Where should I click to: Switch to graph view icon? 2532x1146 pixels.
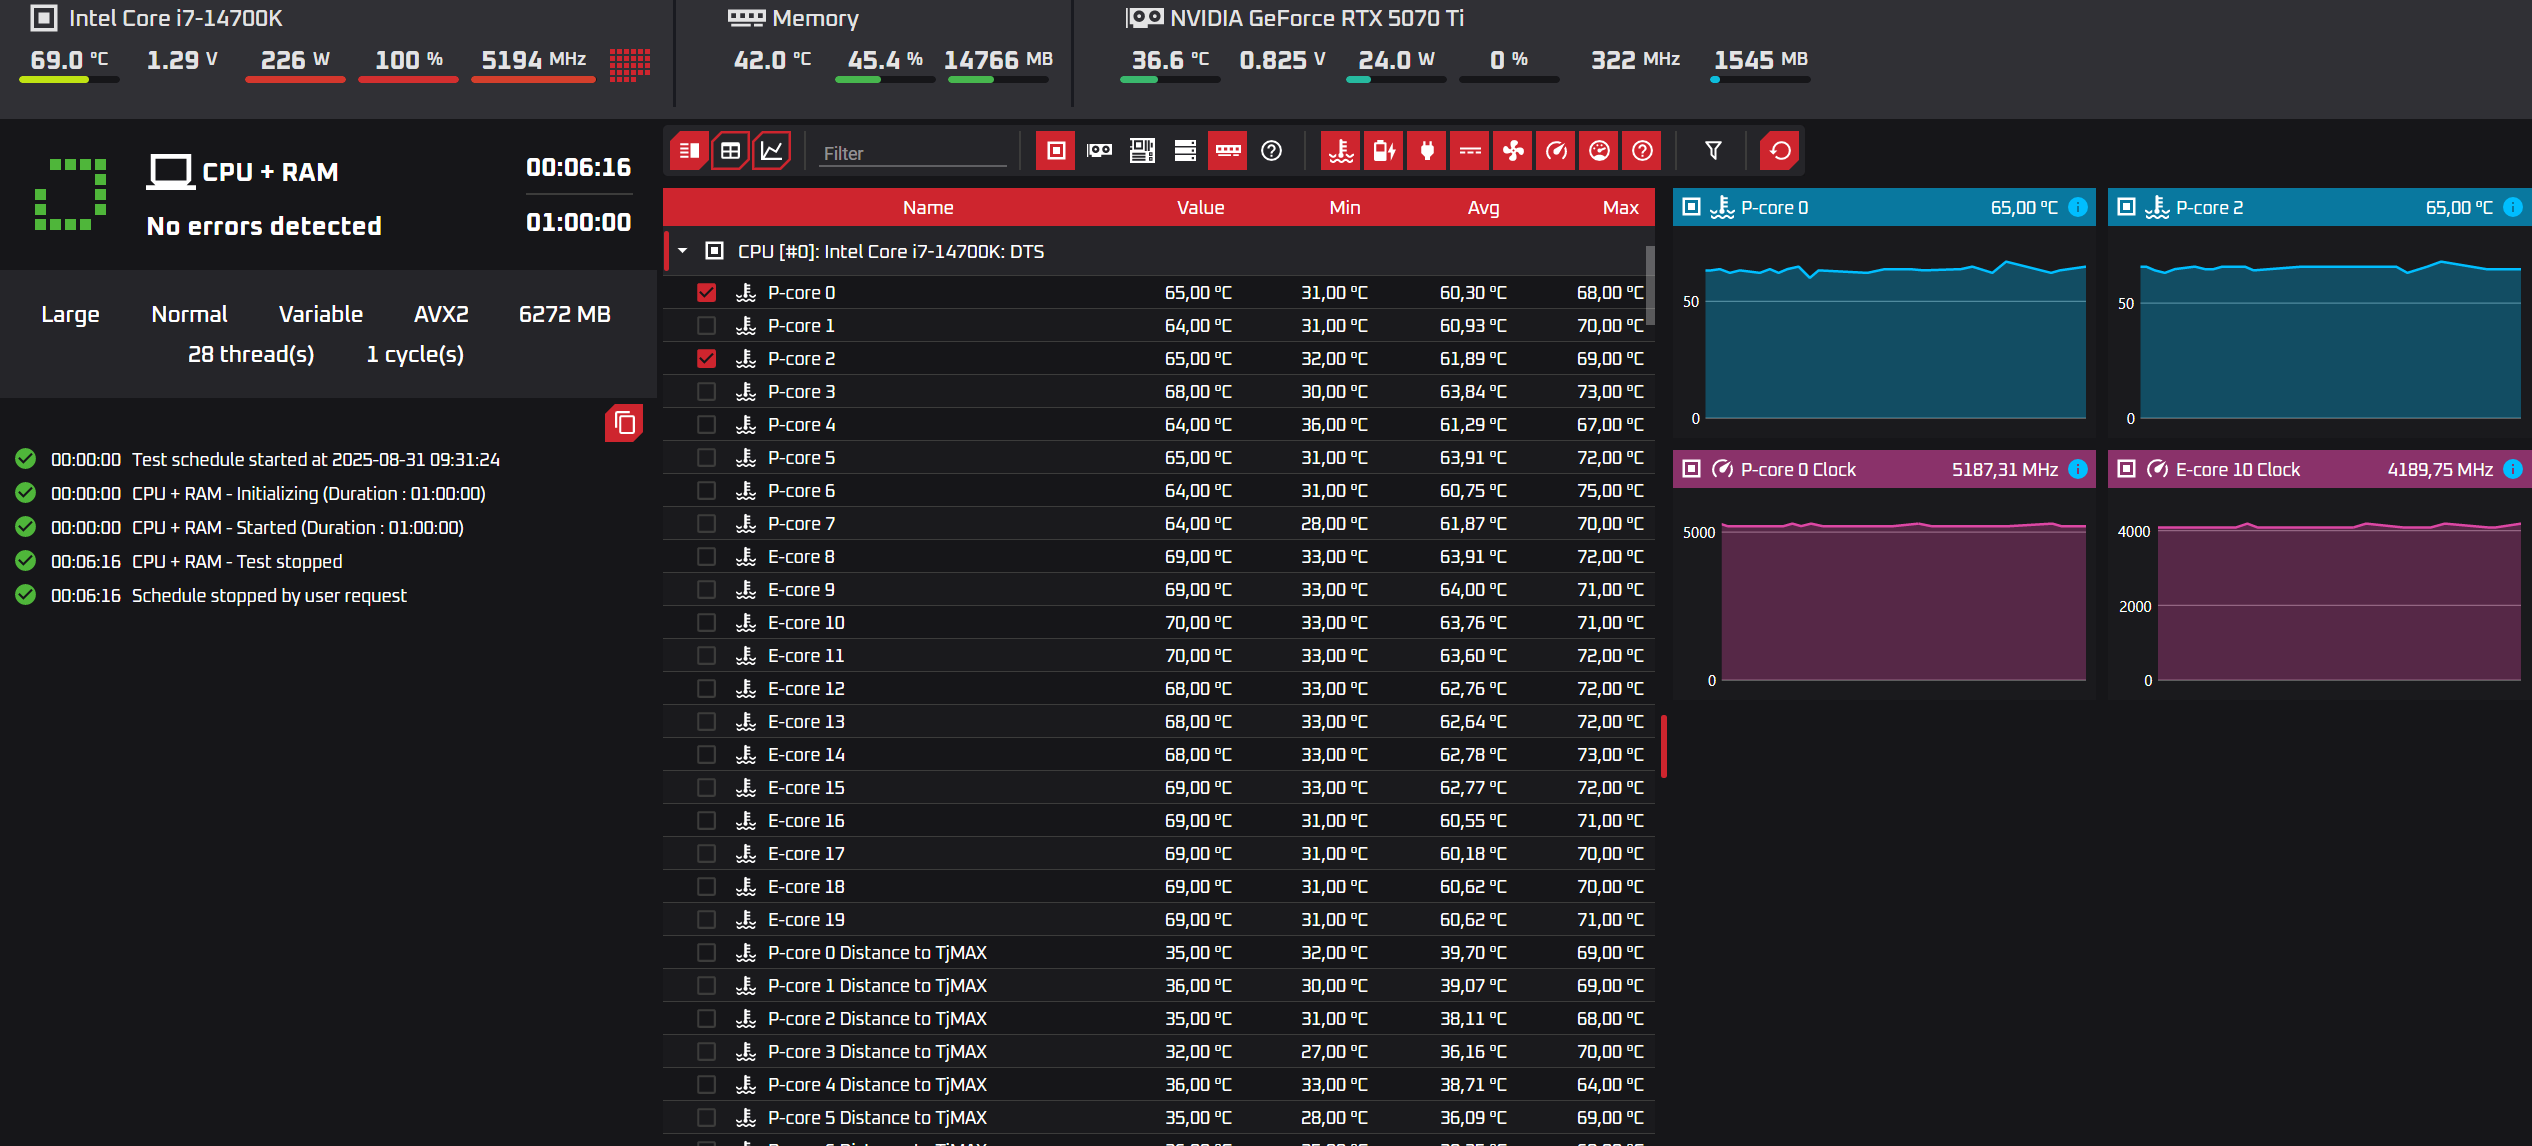[x=772, y=151]
